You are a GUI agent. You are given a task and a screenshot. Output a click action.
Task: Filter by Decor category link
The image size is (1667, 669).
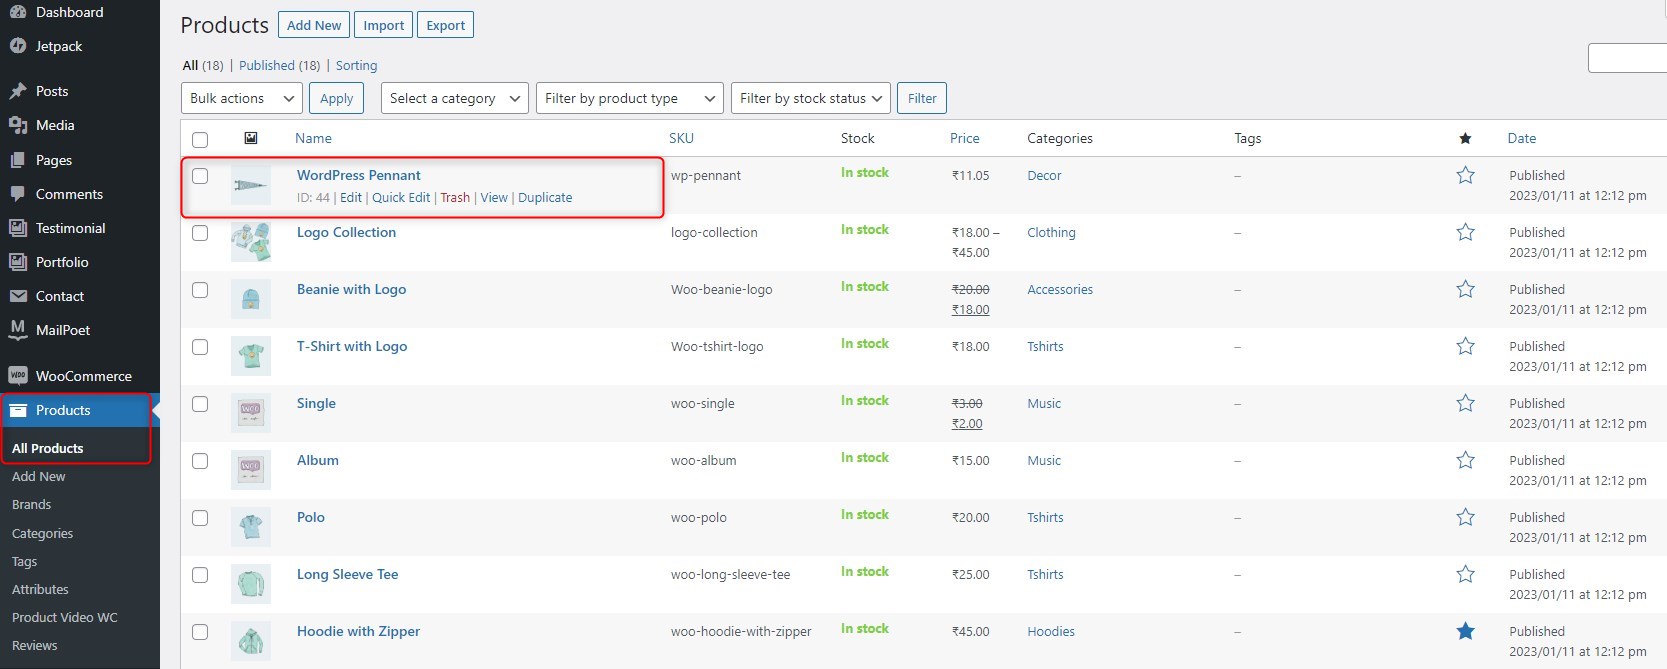(x=1044, y=175)
